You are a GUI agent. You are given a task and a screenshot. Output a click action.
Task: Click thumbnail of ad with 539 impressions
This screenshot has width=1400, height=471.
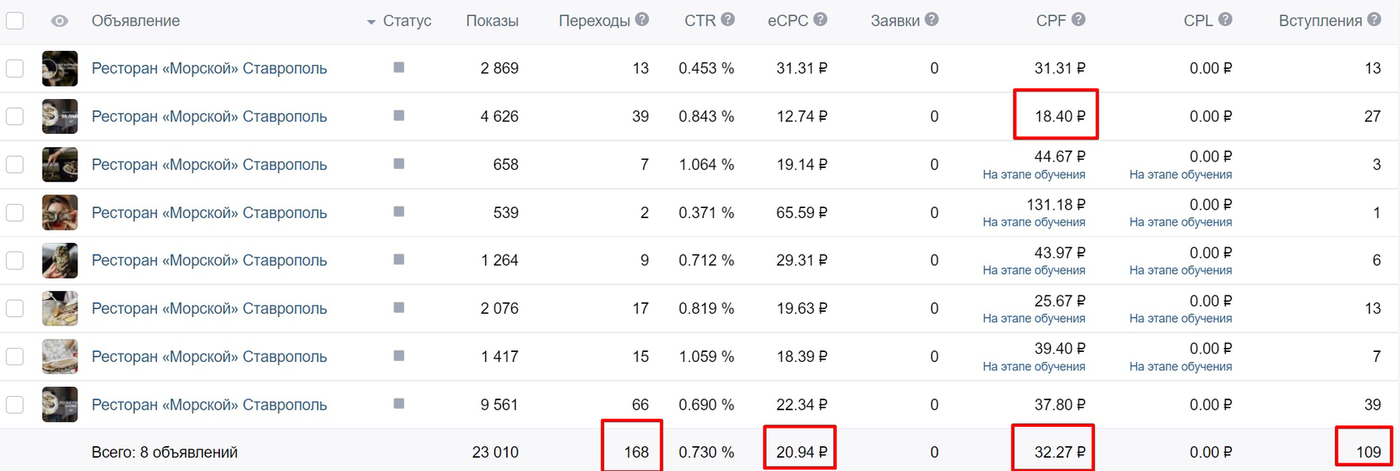(60, 212)
